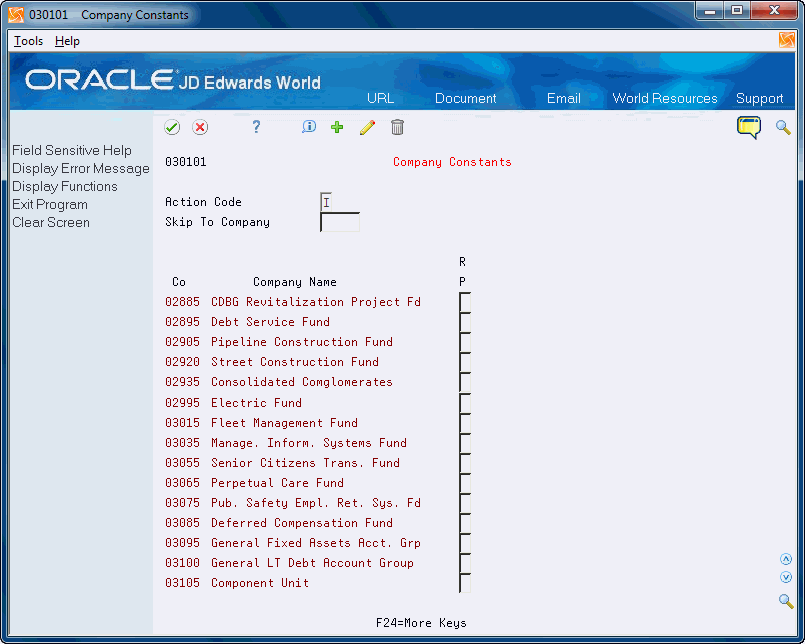
Task: Click RP field for Deferred Compensation Fund
Action: [465, 523]
